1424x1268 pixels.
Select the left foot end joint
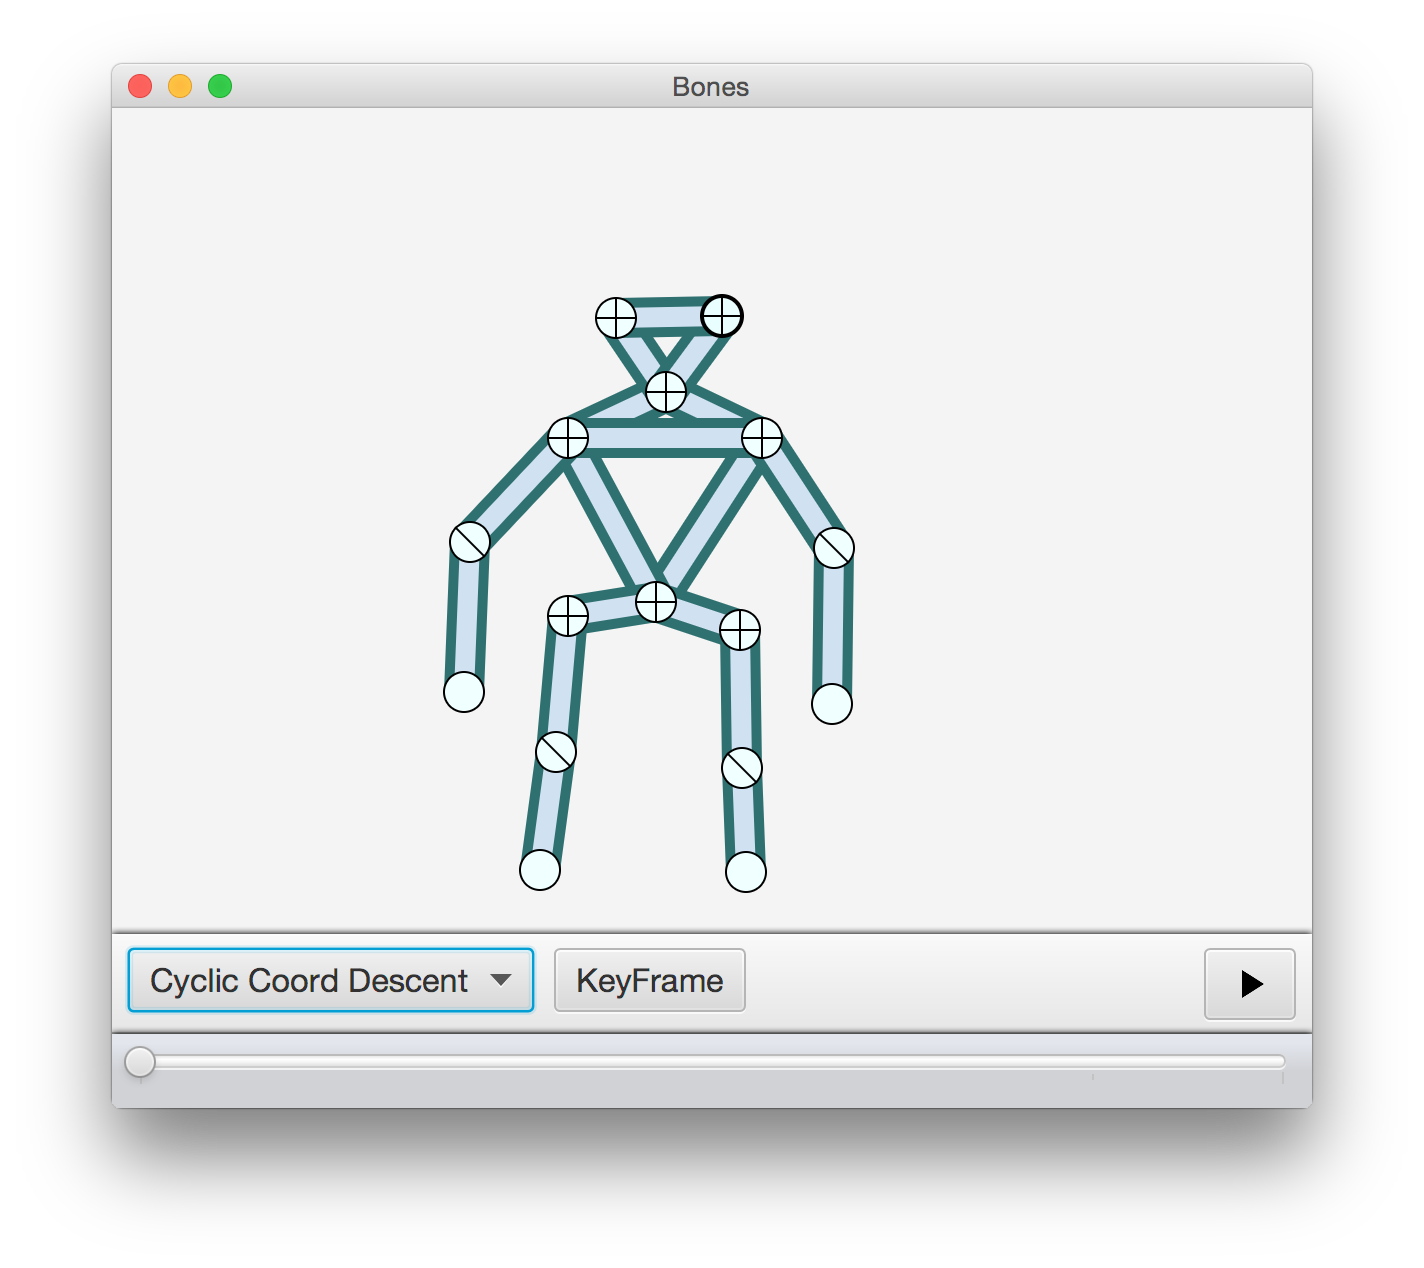coord(540,870)
